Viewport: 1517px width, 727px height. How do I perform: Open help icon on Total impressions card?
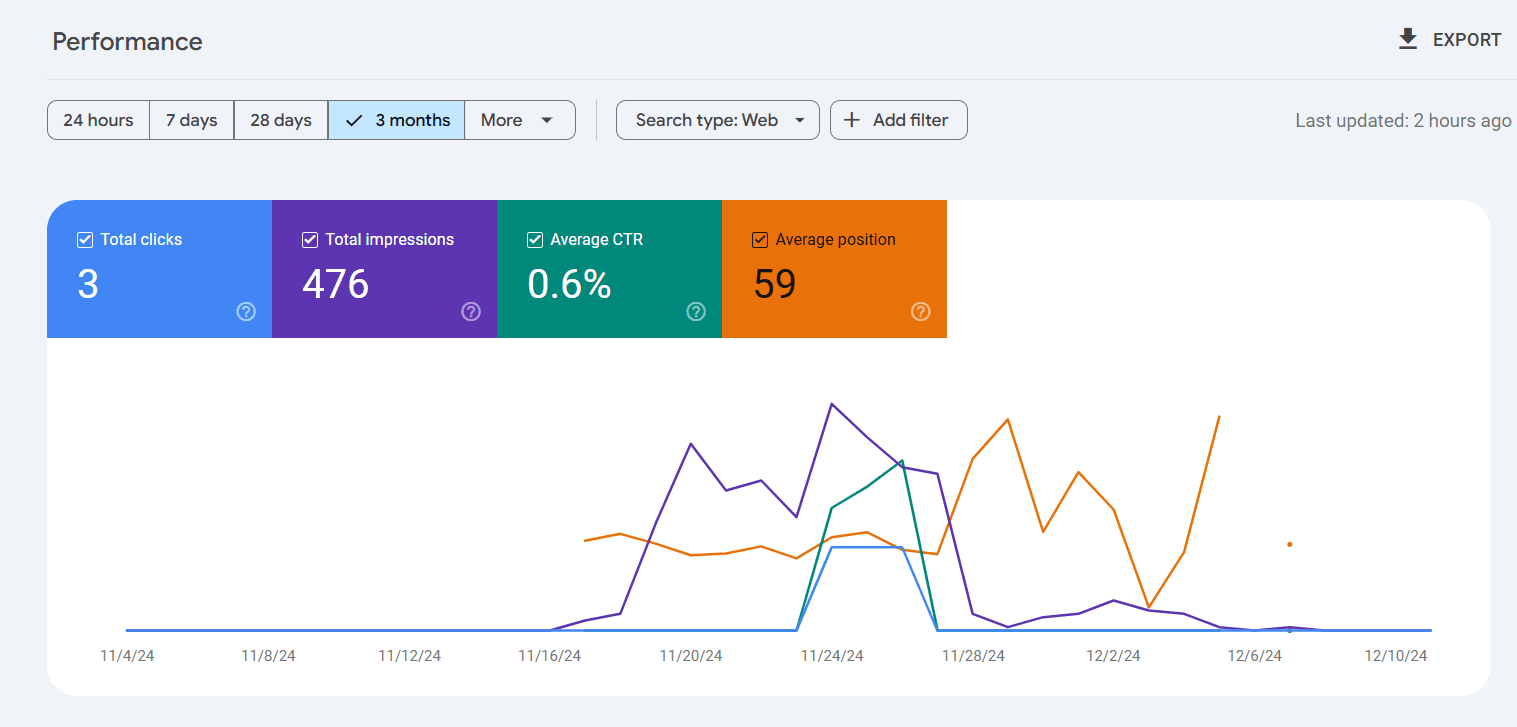pos(471,312)
